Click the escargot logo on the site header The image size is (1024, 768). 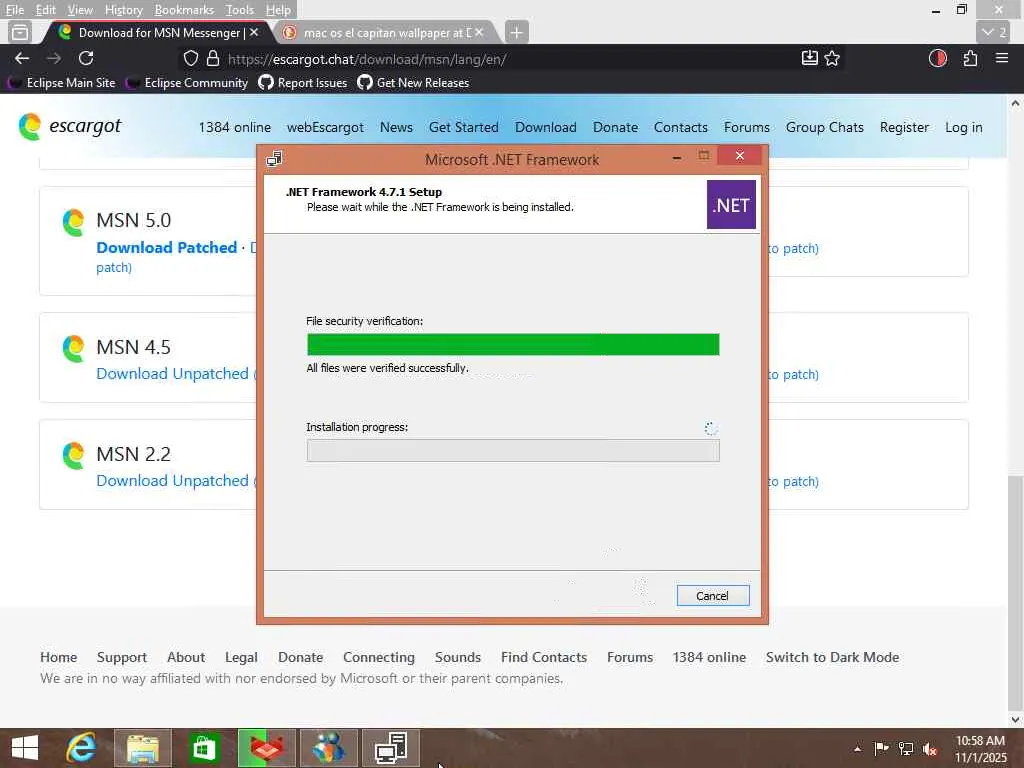70,126
